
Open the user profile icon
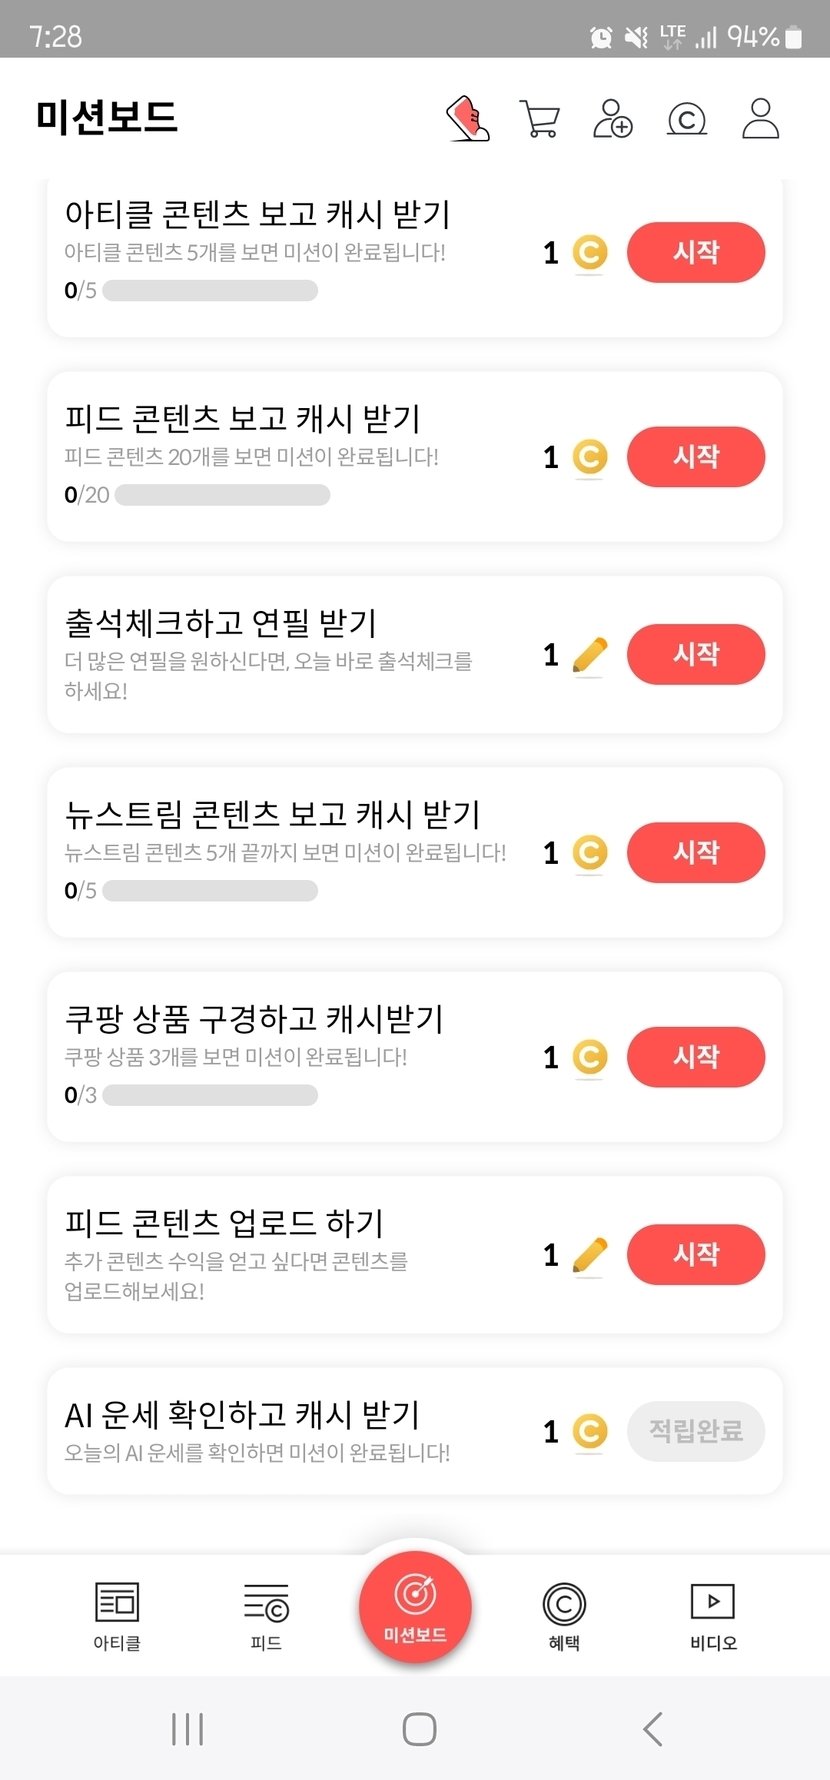click(760, 119)
